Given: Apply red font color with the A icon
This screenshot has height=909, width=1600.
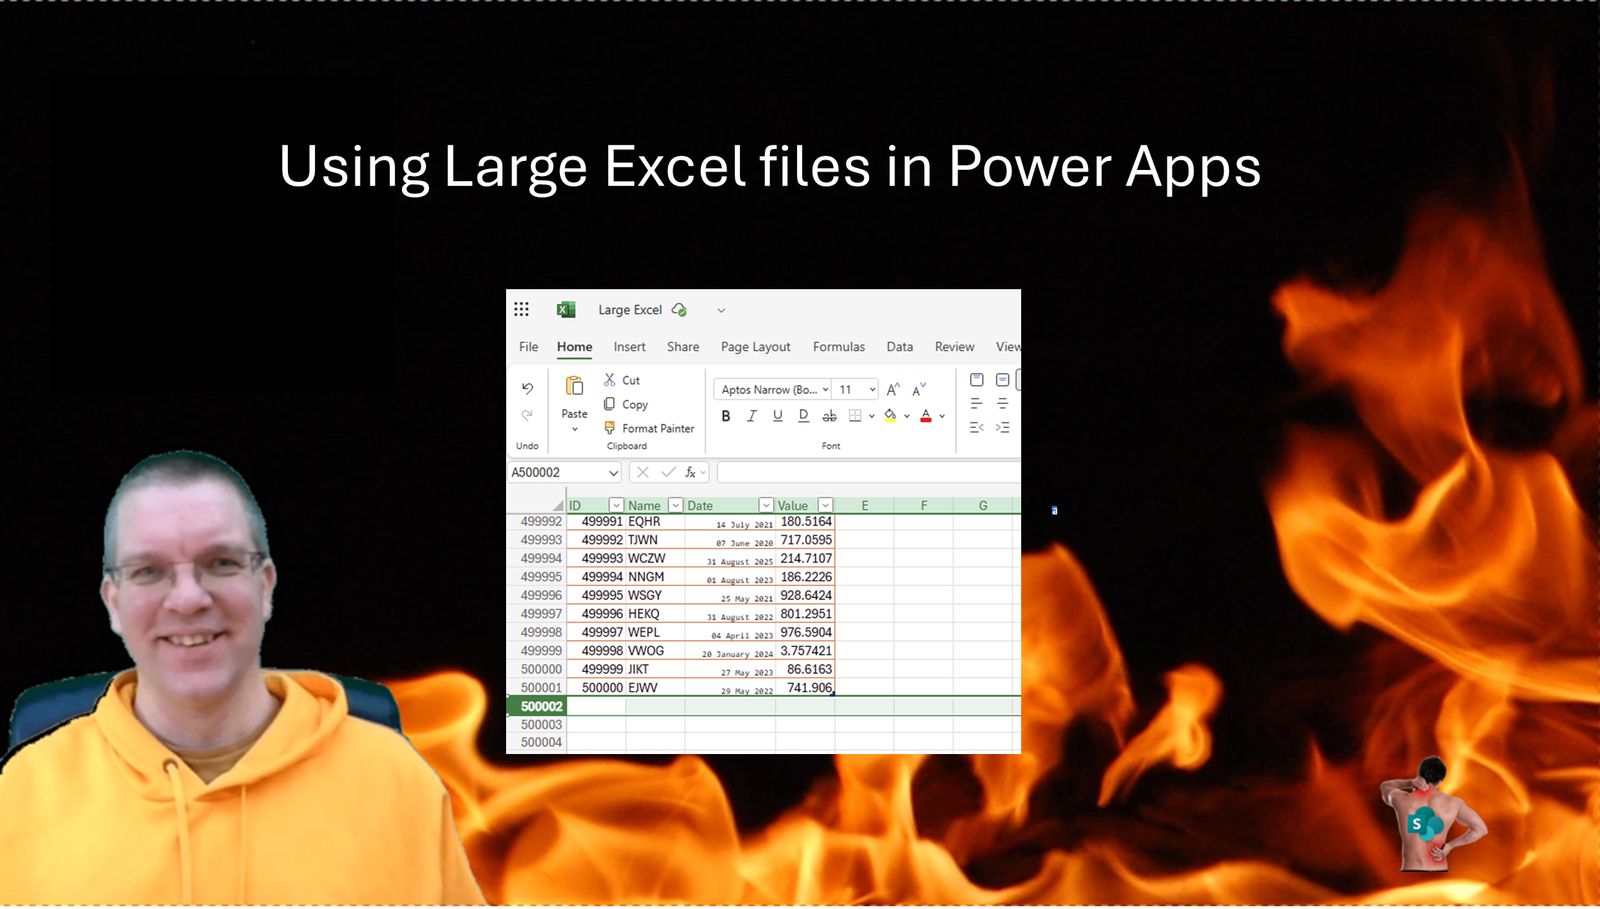Looking at the screenshot, I should click(926, 416).
